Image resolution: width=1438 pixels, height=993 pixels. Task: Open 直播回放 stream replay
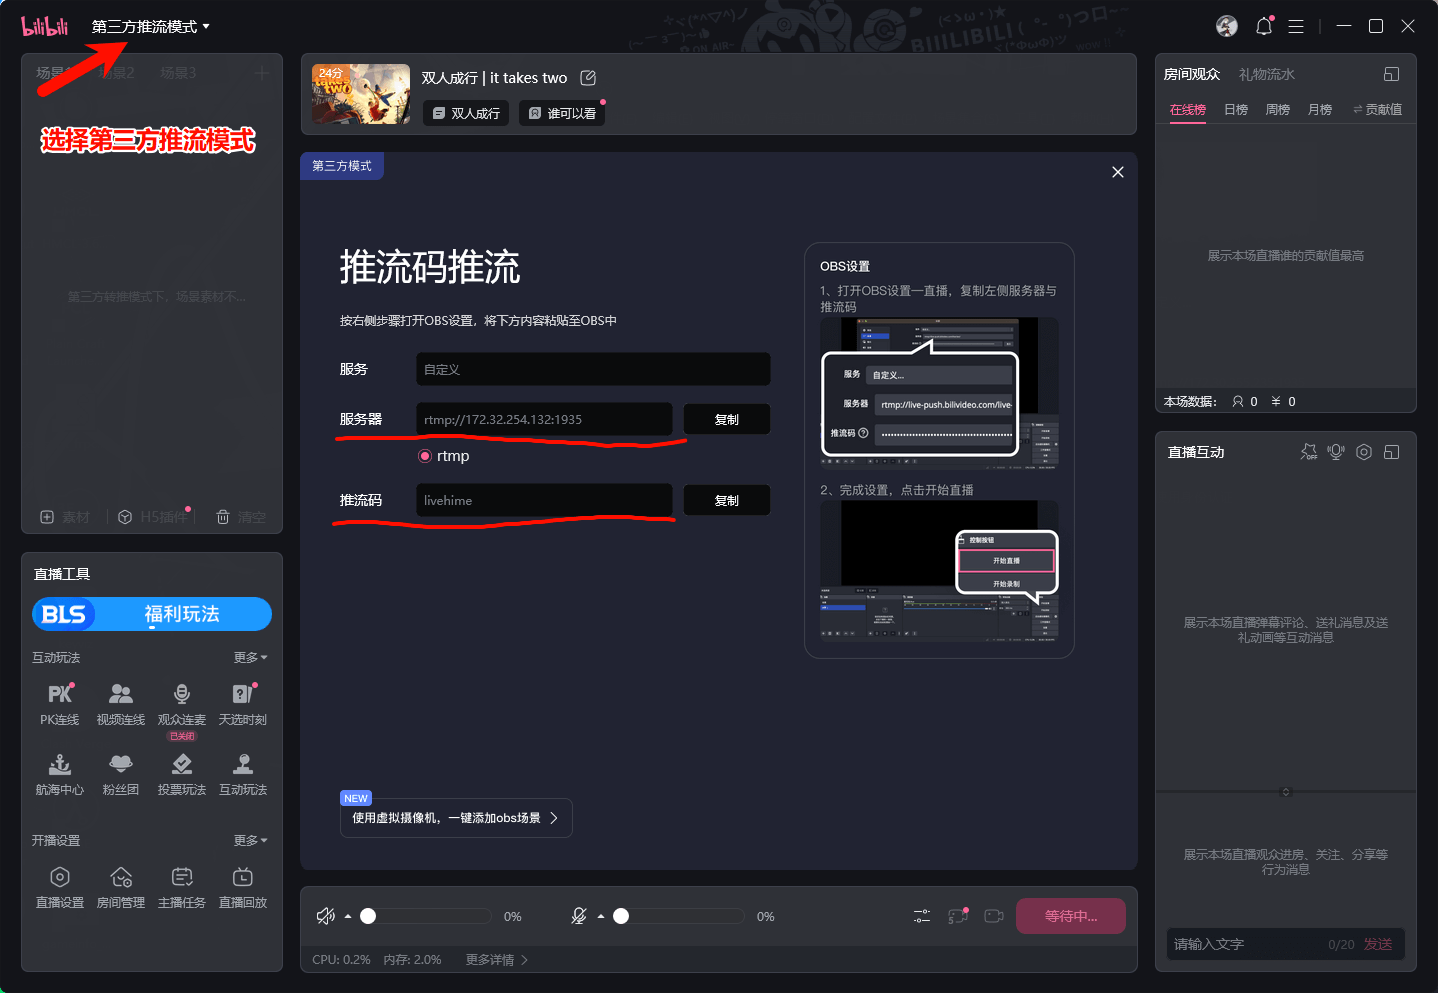tap(243, 887)
